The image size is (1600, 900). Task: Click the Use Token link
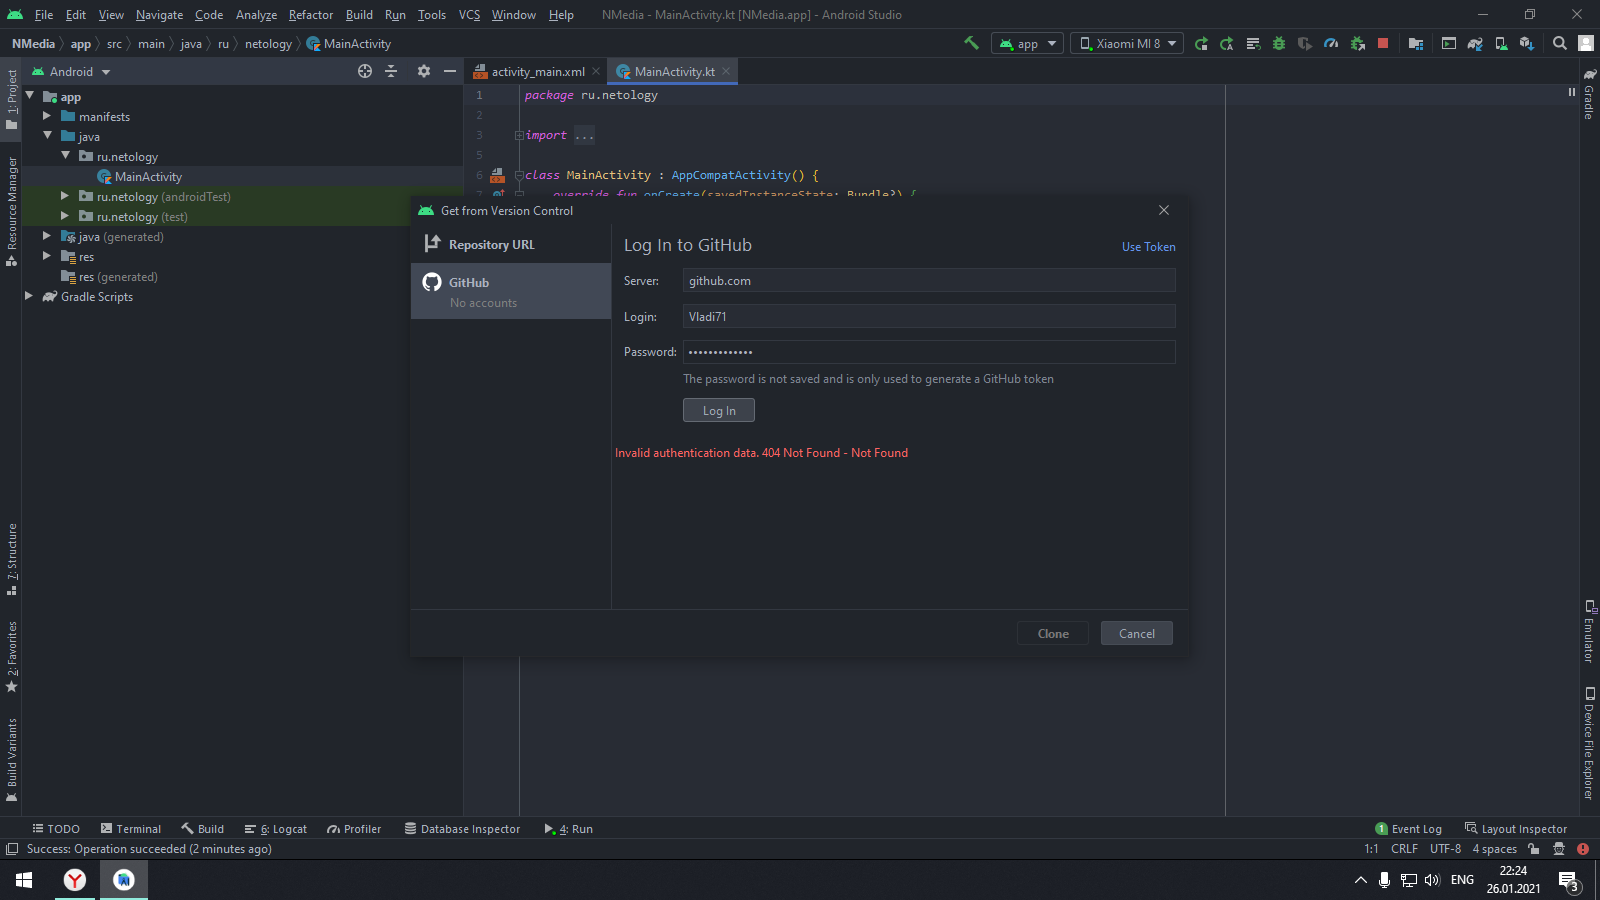(1148, 247)
